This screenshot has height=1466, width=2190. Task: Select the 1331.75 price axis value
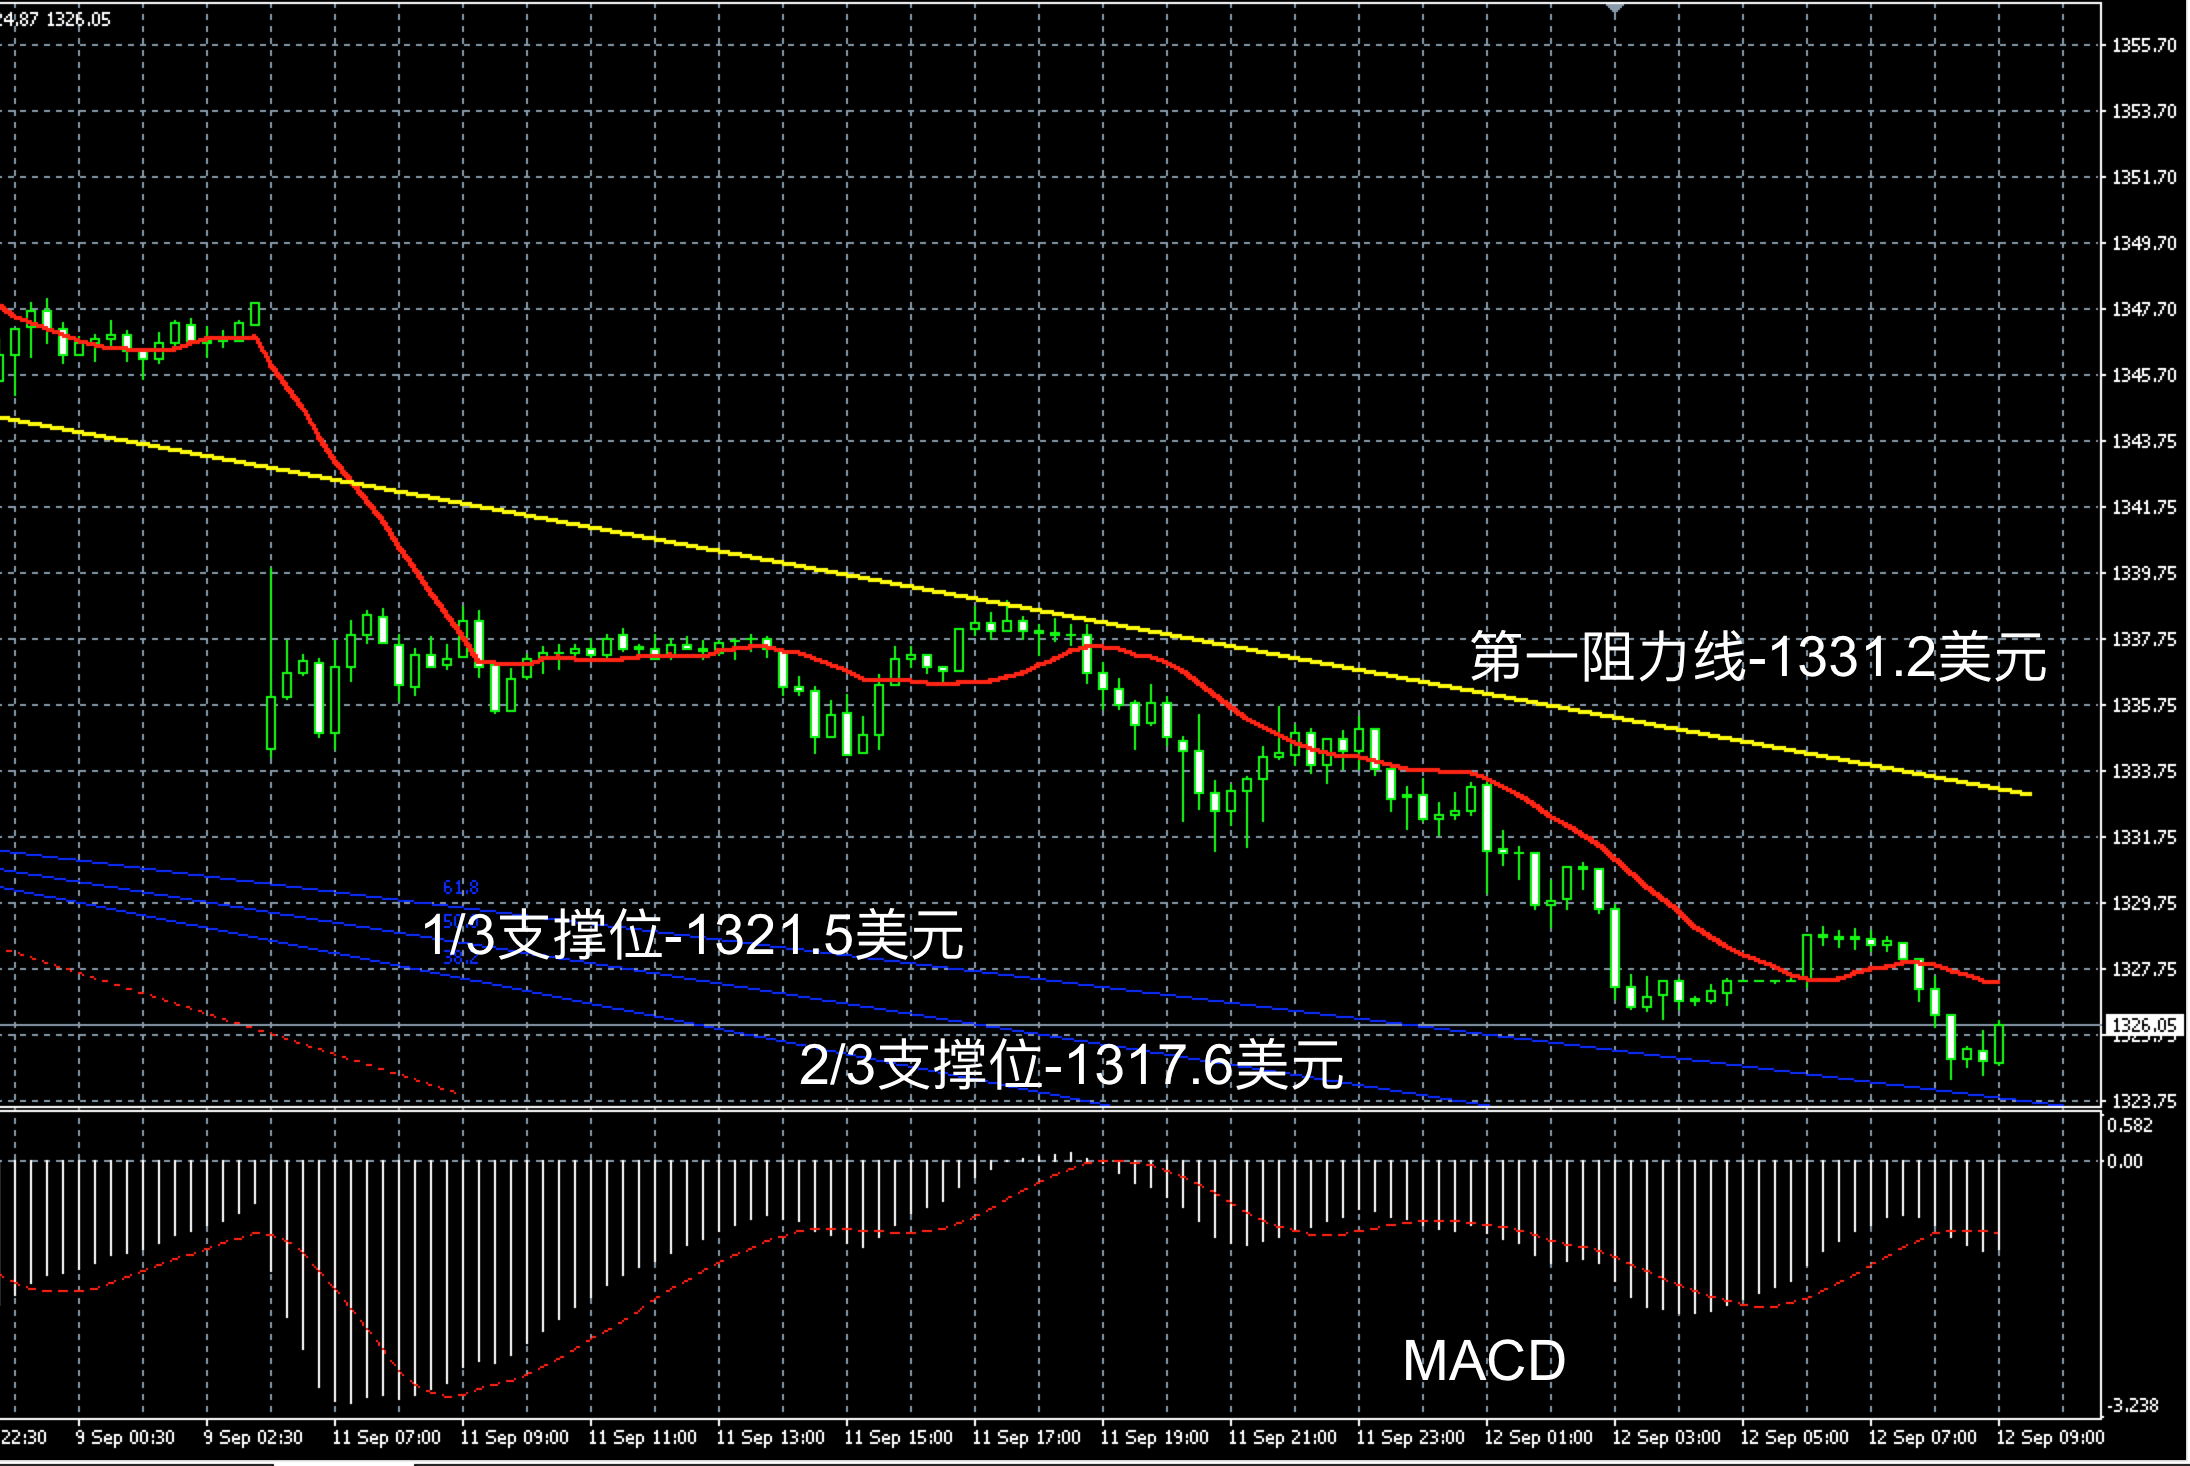pos(2143,837)
